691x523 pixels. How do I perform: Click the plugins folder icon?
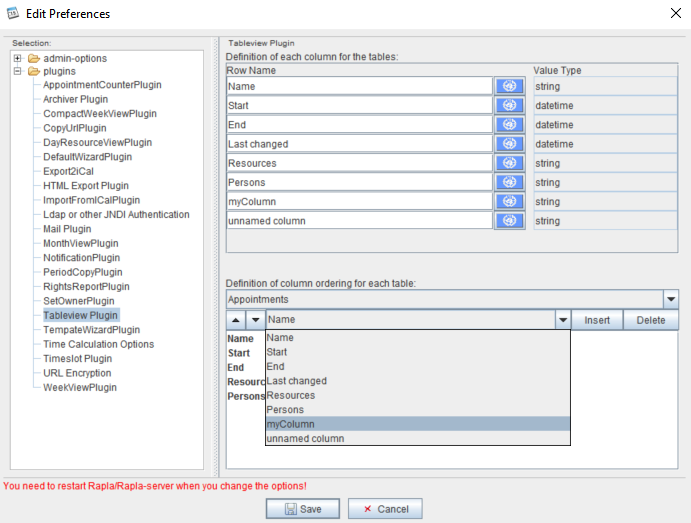[x=34, y=71]
